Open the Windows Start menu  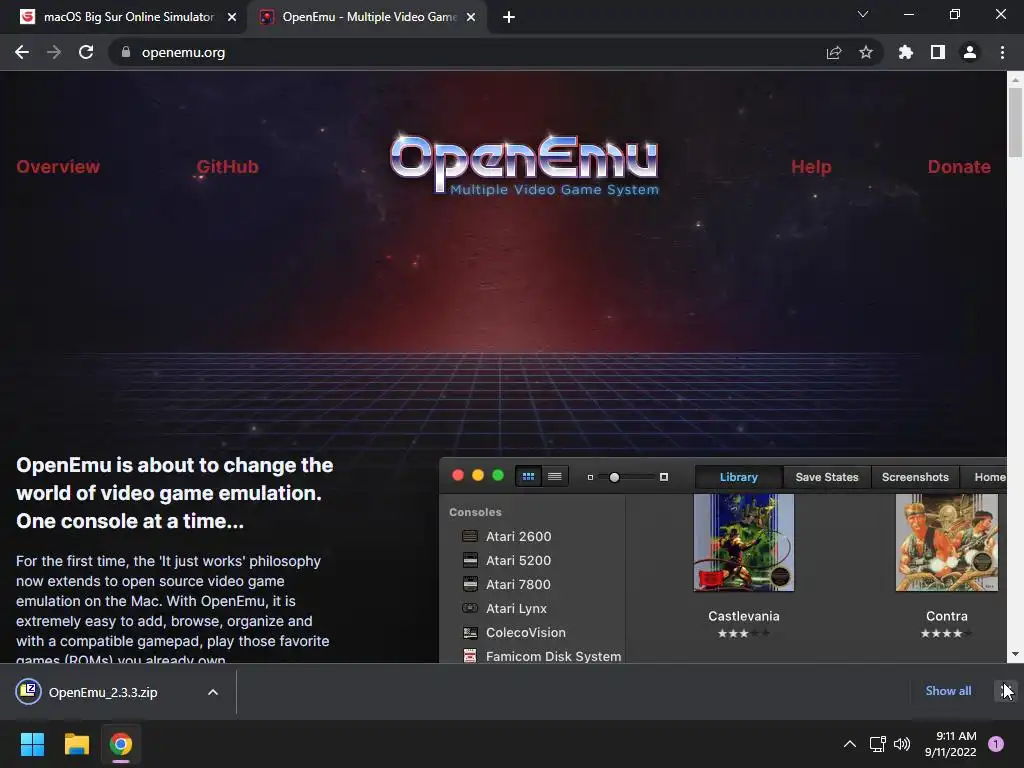pyautogui.click(x=32, y=744)
